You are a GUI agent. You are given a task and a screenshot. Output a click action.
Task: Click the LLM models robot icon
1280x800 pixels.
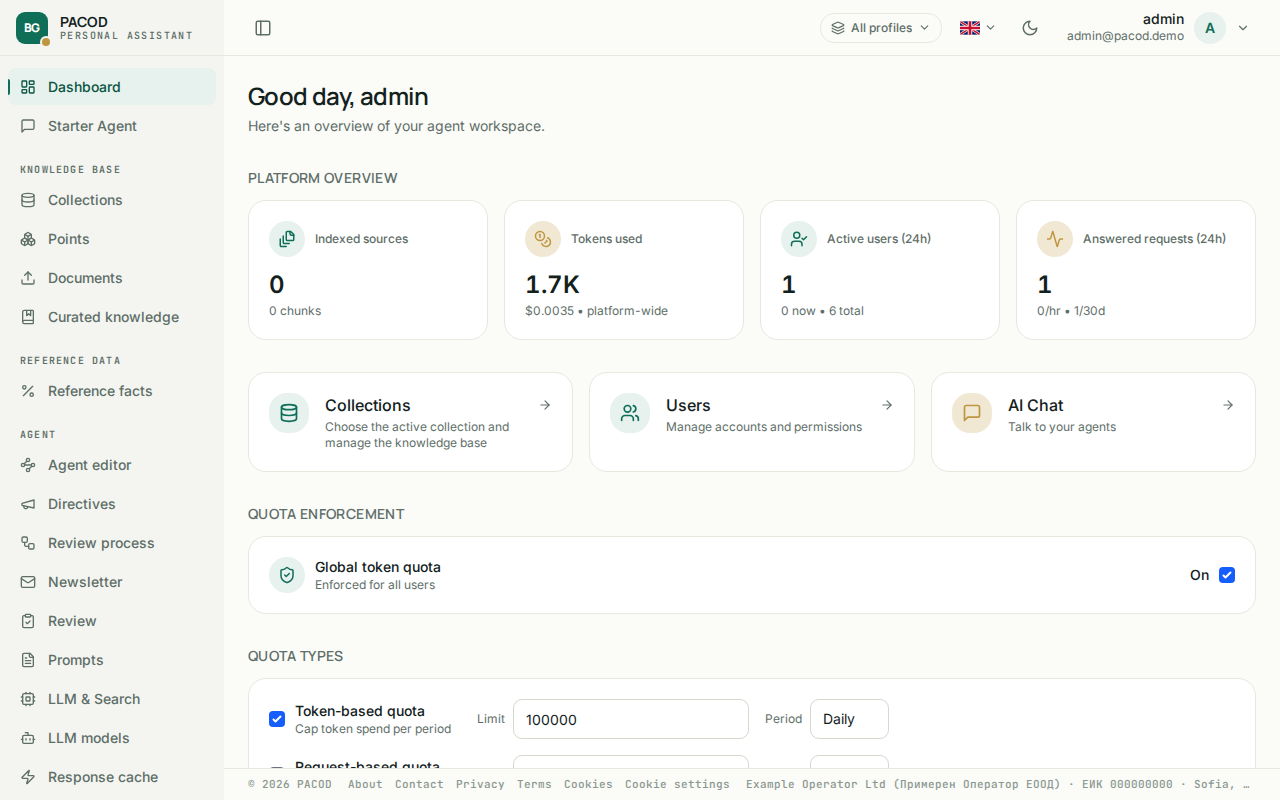pos(28,738)
